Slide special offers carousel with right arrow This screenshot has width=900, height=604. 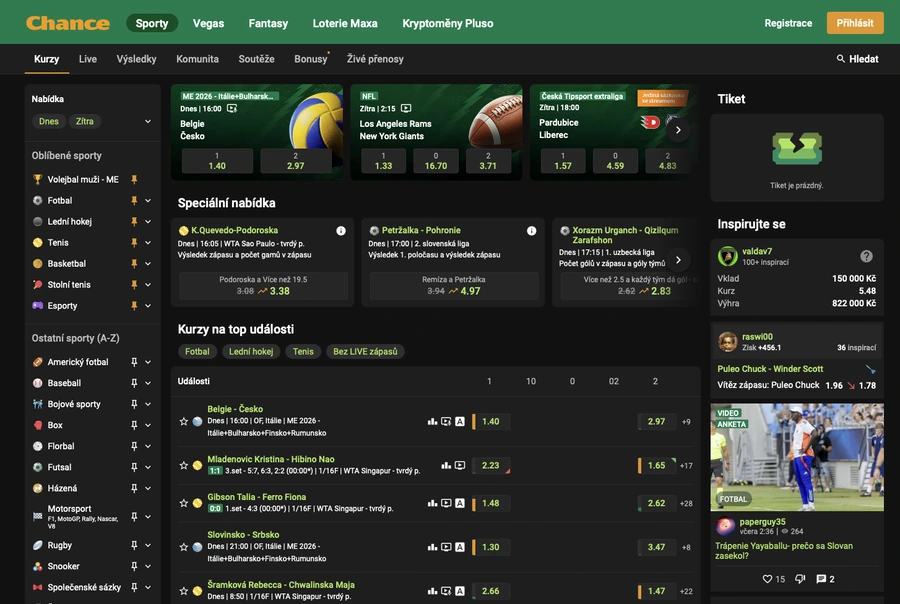tap(678, 260)
